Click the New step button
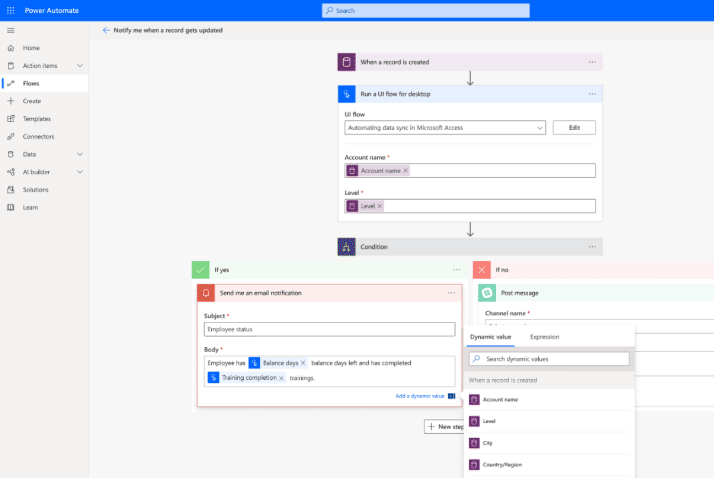714x478 pixels. 444,427
